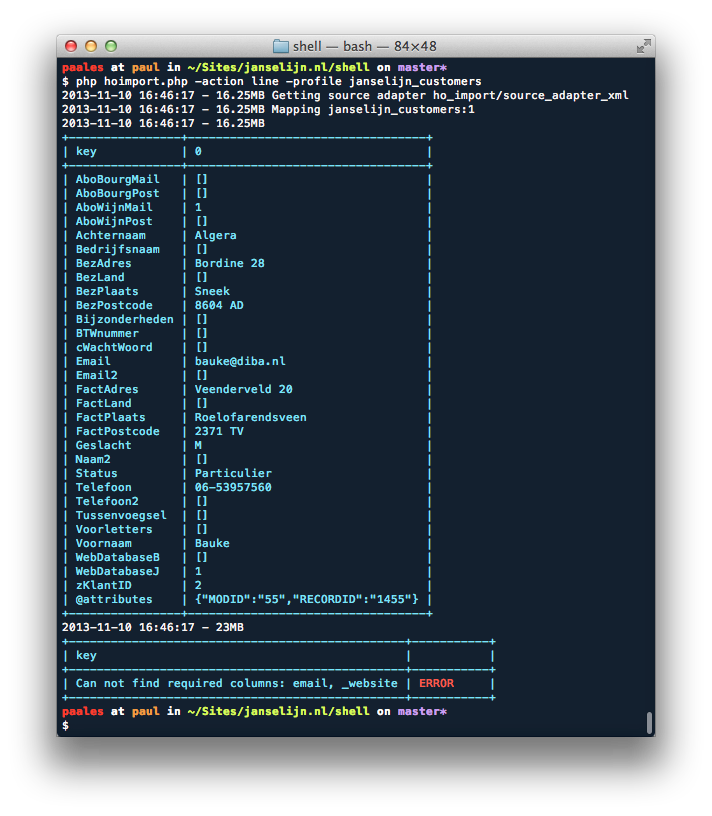The width and height of the screenshot is (712, 816).
Task: Click the 'FactPostcode' key
Action: pyautogui.click(x=118, y=431)
